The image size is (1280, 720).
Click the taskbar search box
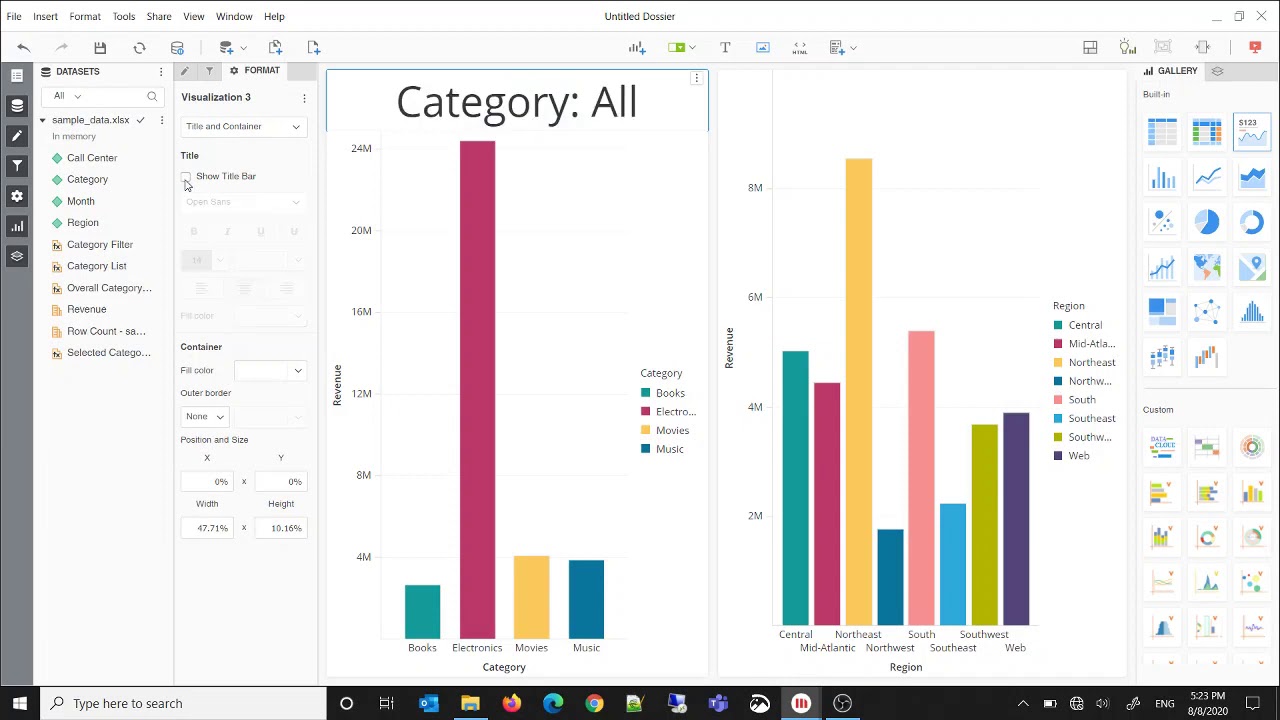(183, 703)
